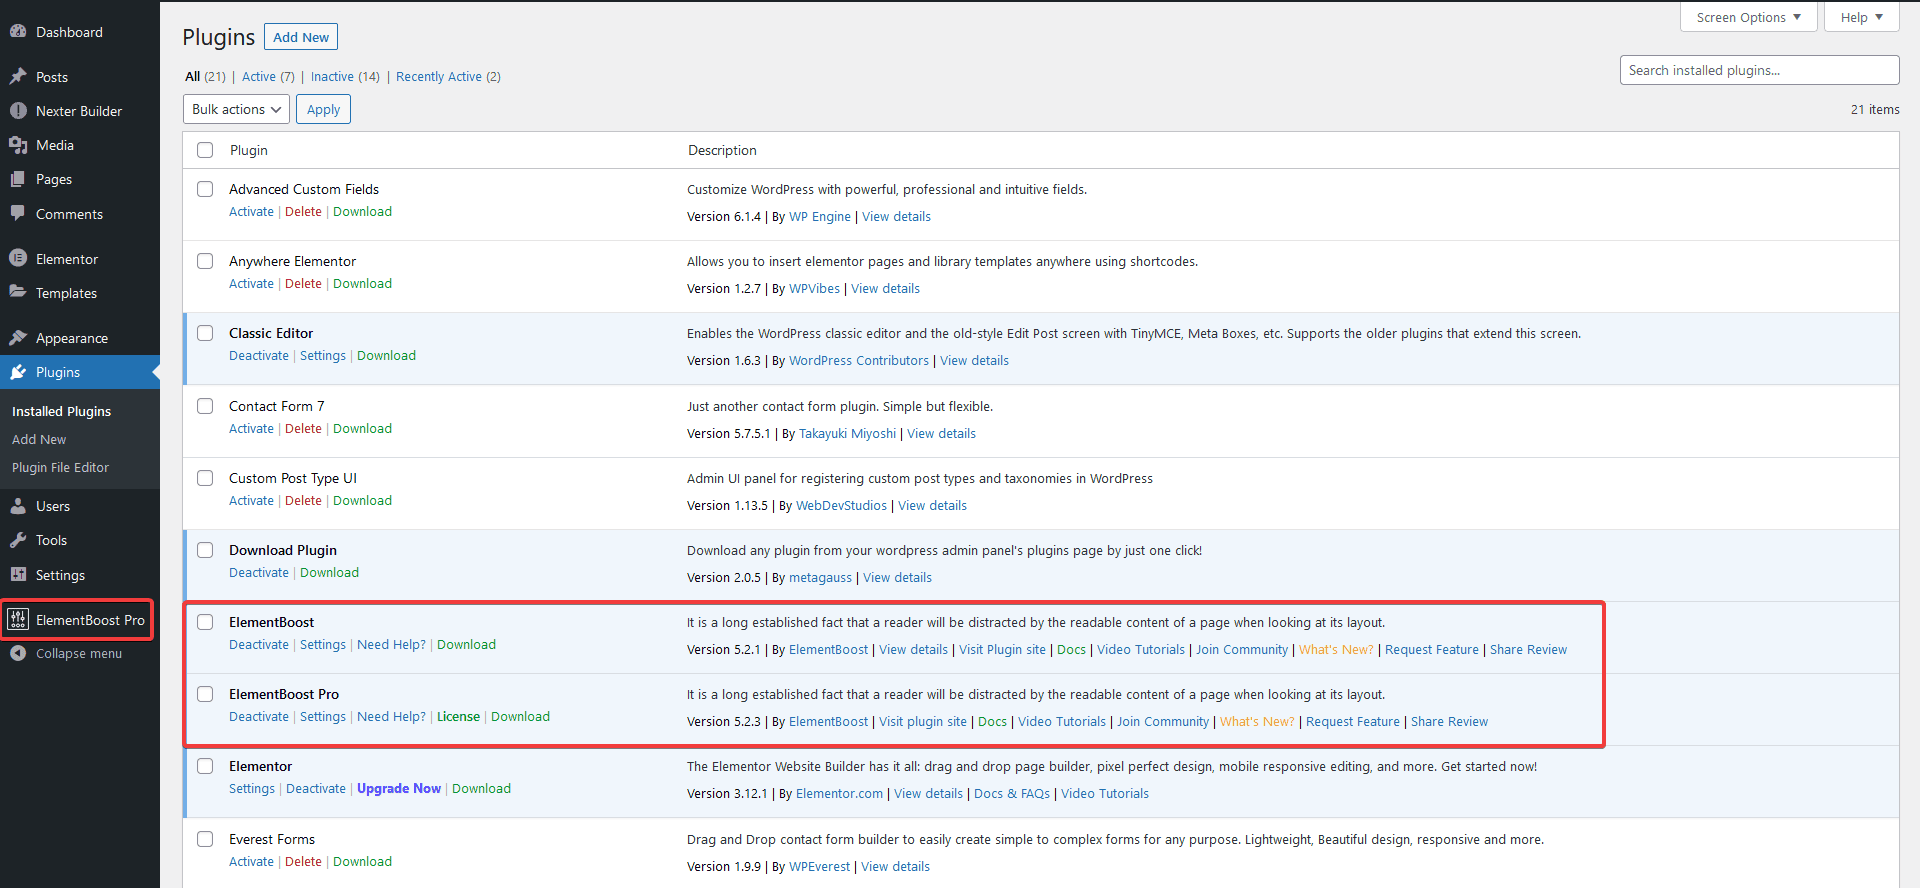Check the Elementor row checkbox

coord(205,766)
